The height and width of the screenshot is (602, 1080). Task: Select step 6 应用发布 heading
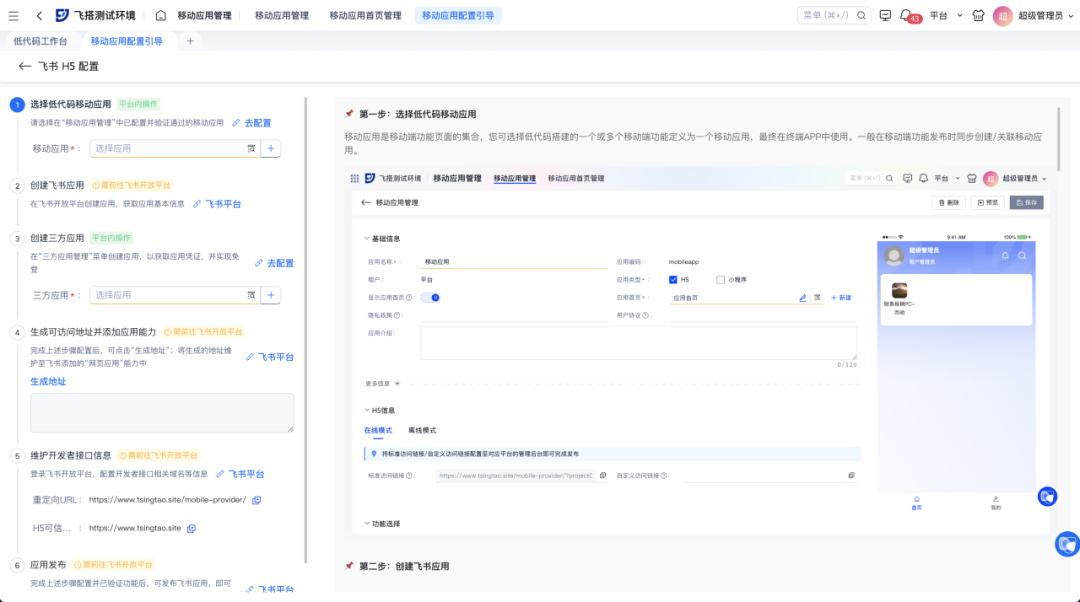tap(48, 565)
